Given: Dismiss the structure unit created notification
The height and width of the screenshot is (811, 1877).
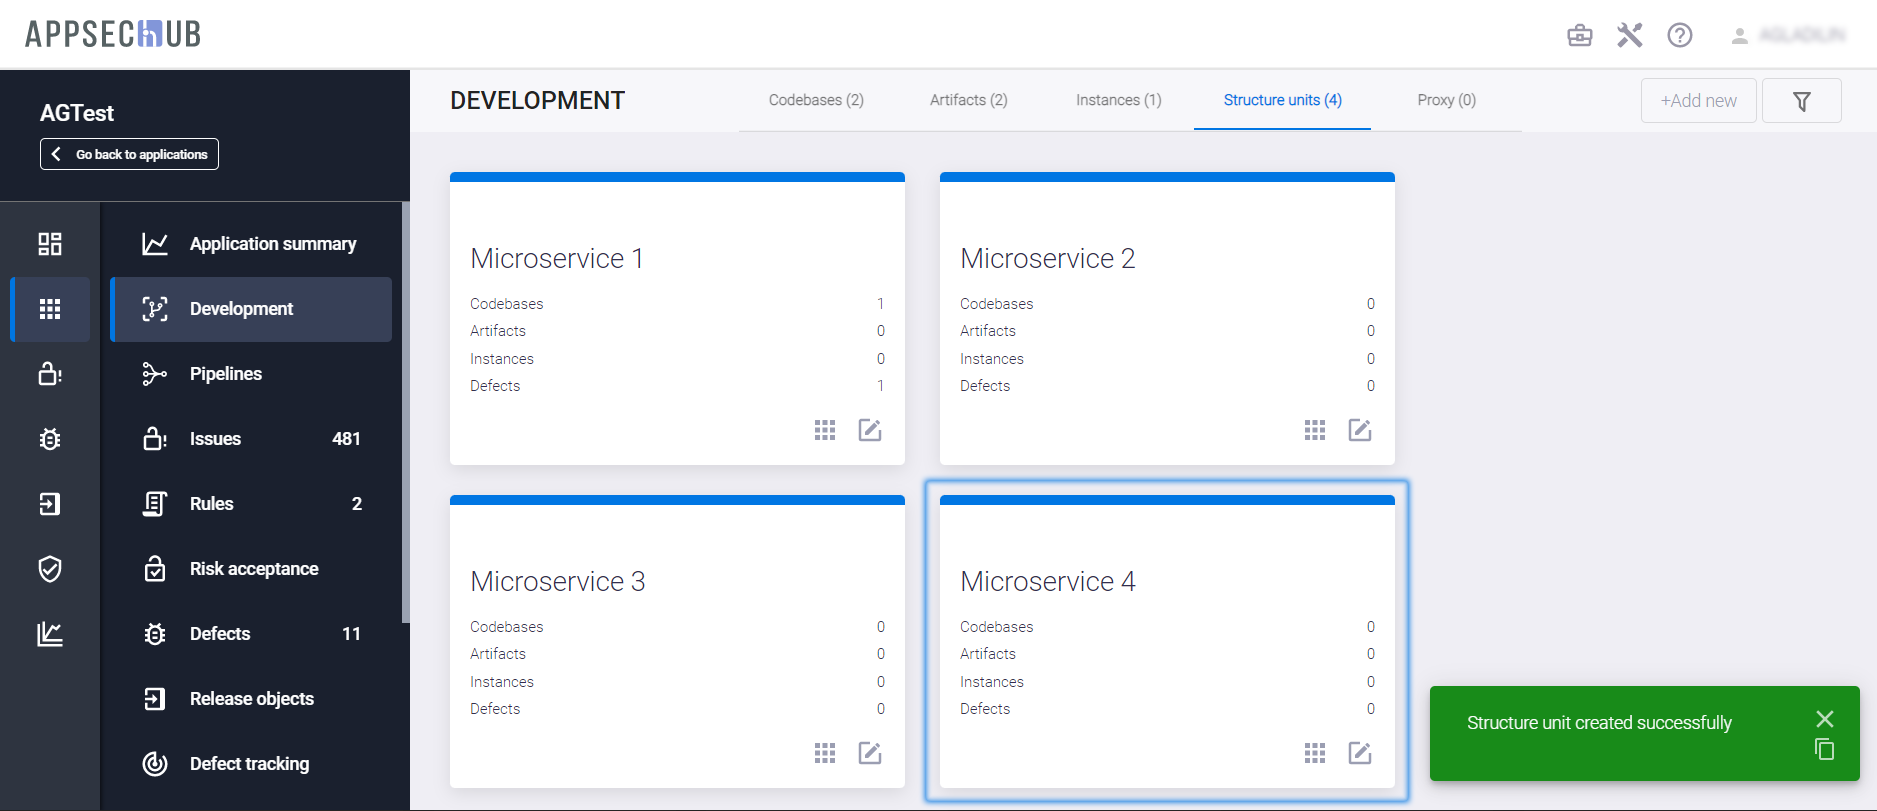Looking at the screenshot, I should click(1824, 719).
